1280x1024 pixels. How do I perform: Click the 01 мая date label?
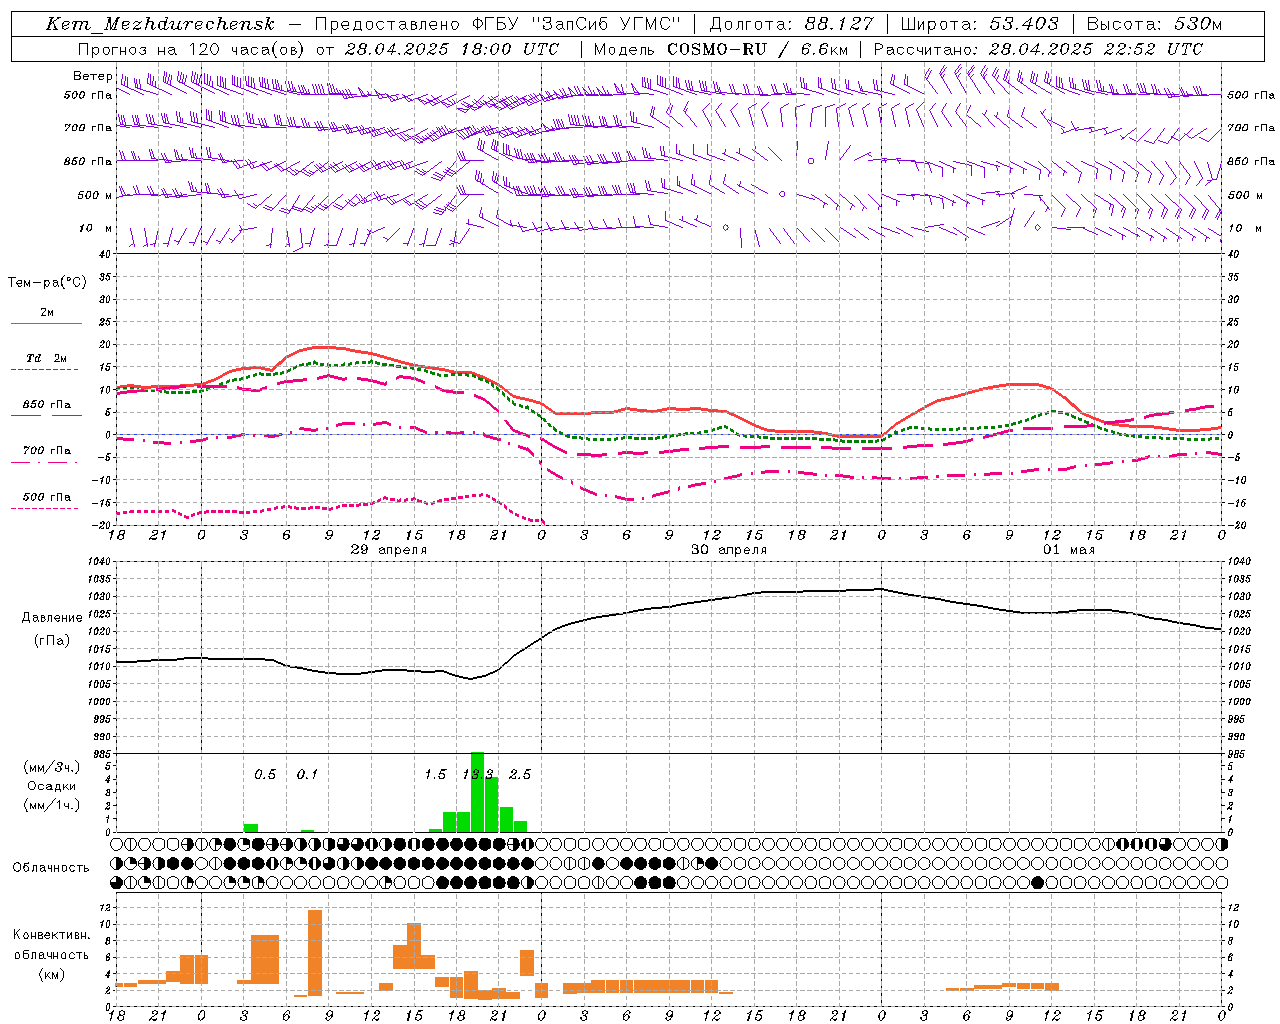pos(1069,550)
